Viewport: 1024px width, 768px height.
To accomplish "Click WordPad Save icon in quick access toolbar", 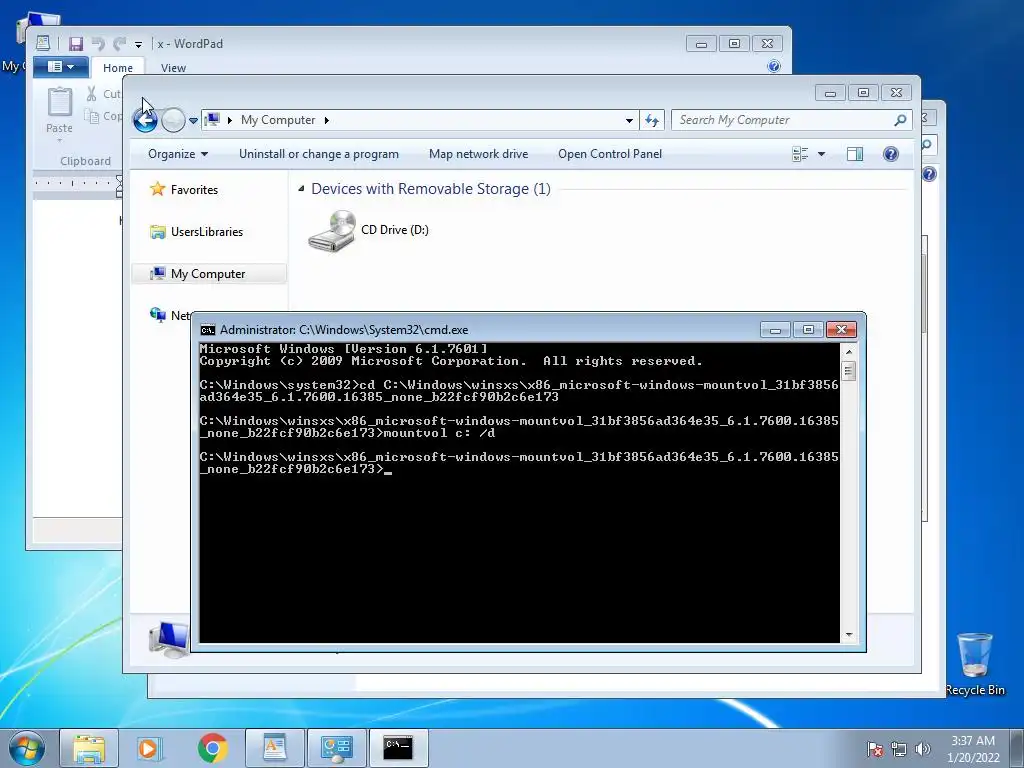I will [x=76, y=44].
